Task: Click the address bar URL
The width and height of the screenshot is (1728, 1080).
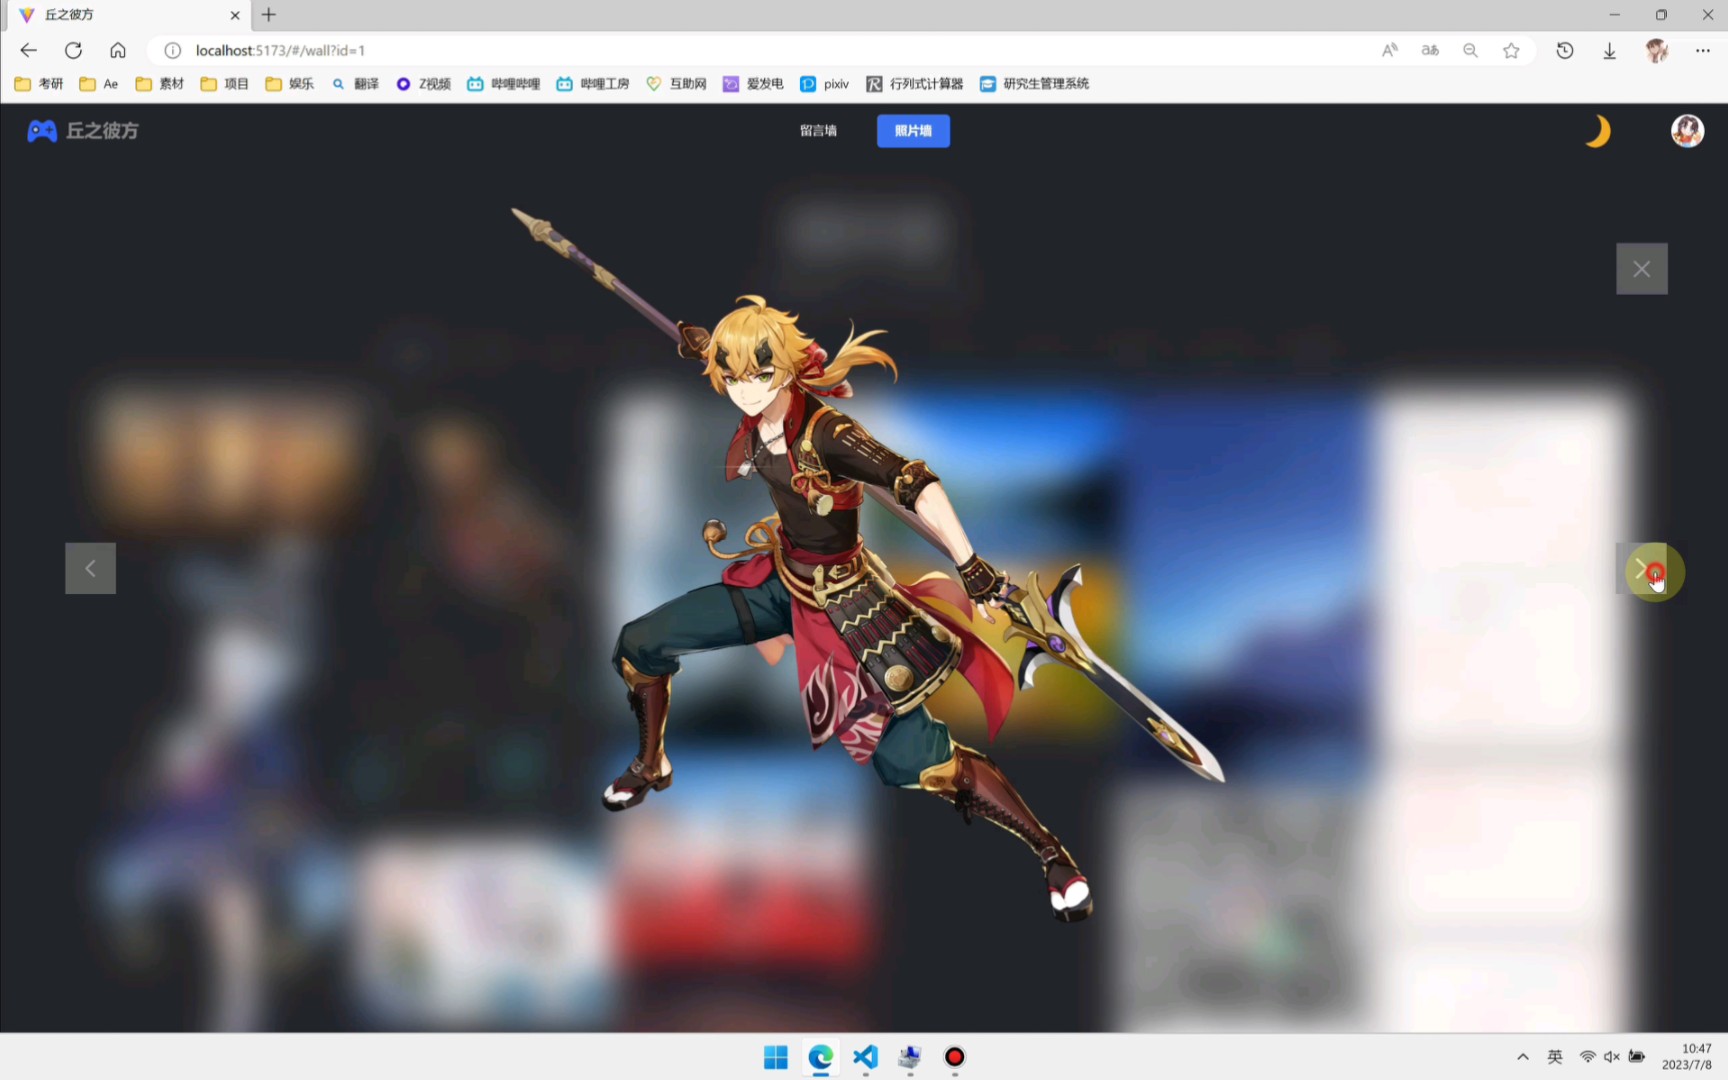Action: (x=280, y=50)
